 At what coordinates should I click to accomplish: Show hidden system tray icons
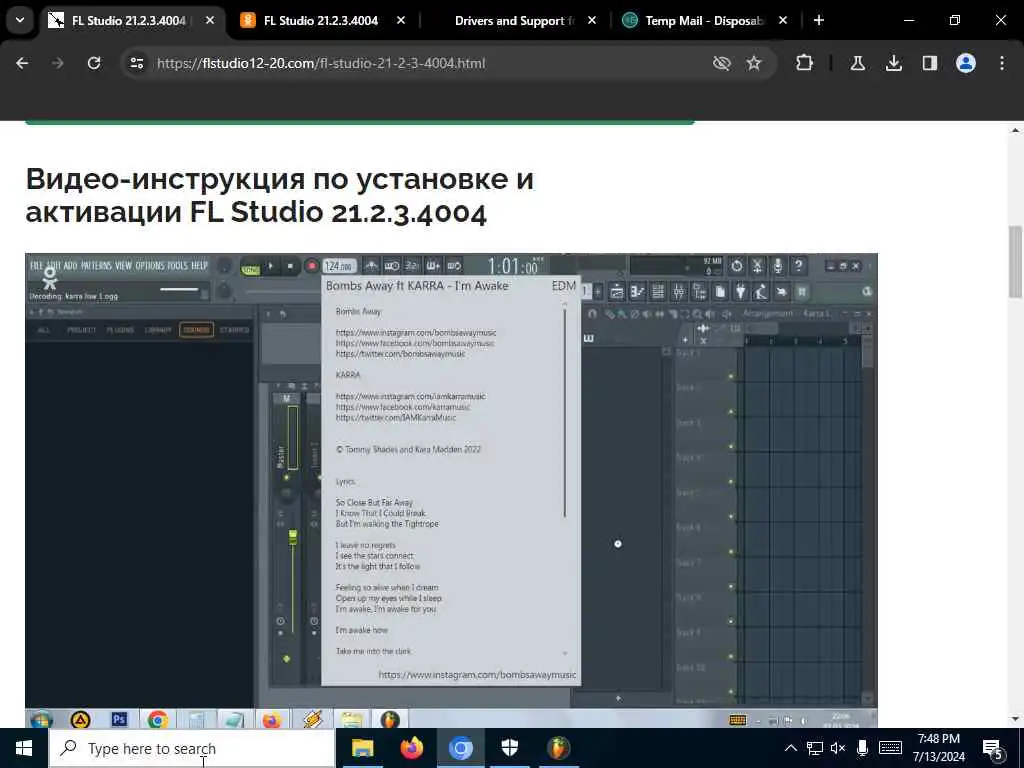790,748
